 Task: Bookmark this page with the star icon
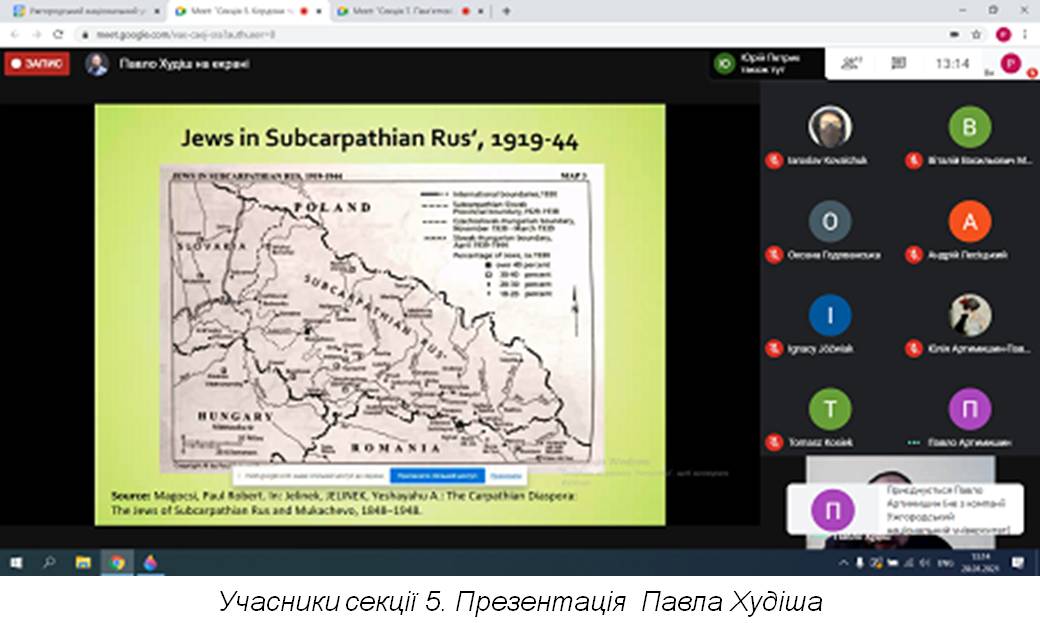point(976,35)
